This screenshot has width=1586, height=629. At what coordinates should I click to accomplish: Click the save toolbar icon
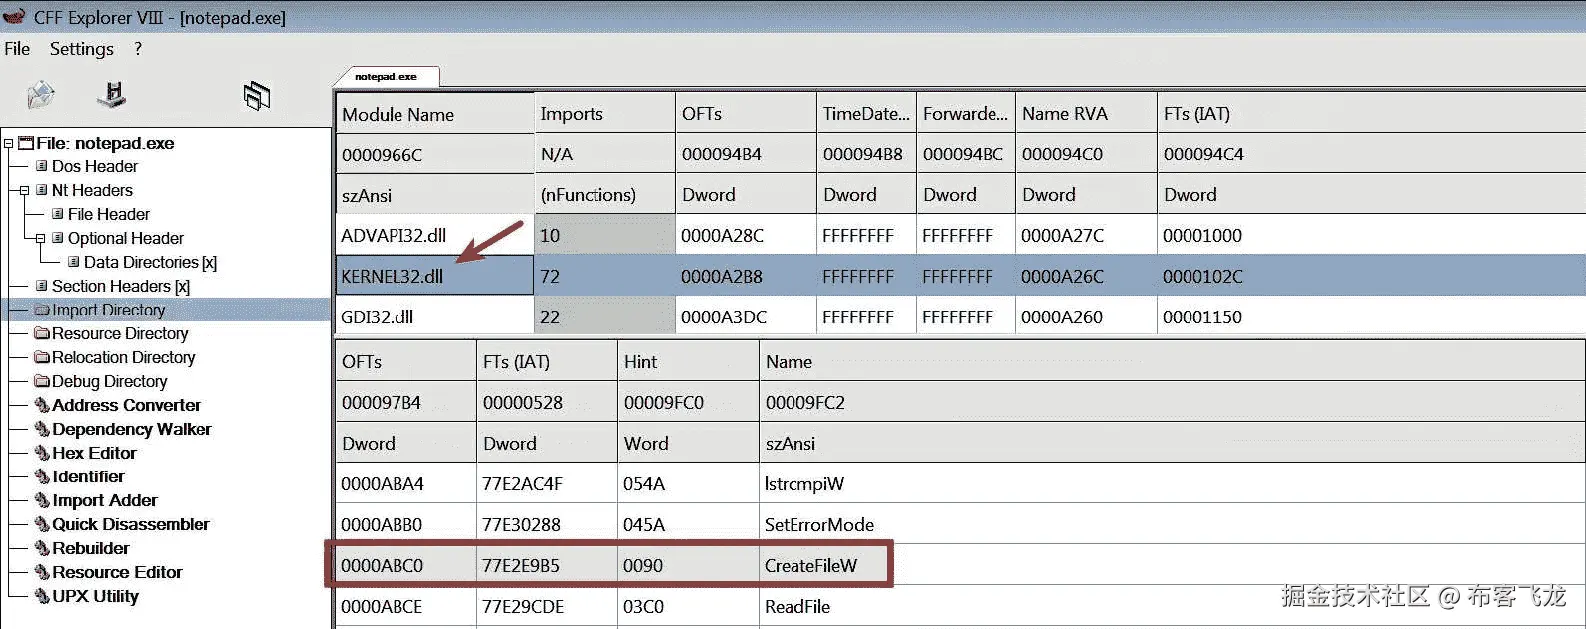[x=112, y=95]
